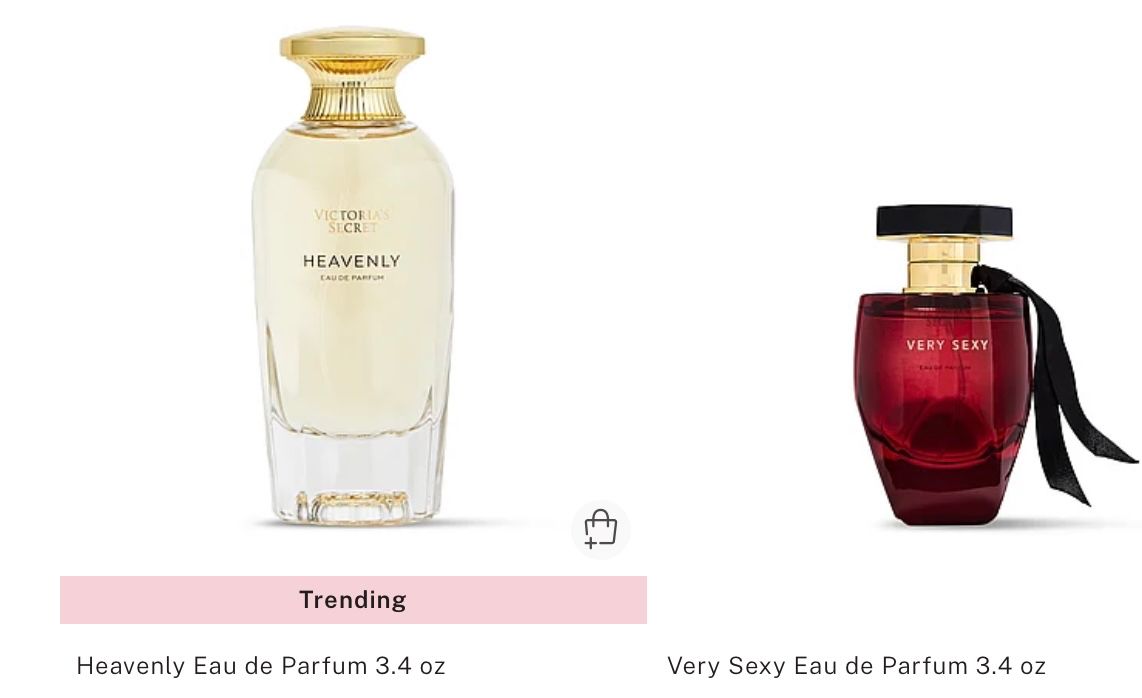The width and height of the screenshot is (1142, 698).
Task: Click the word Trending in the pink bar
Action: 353,600
